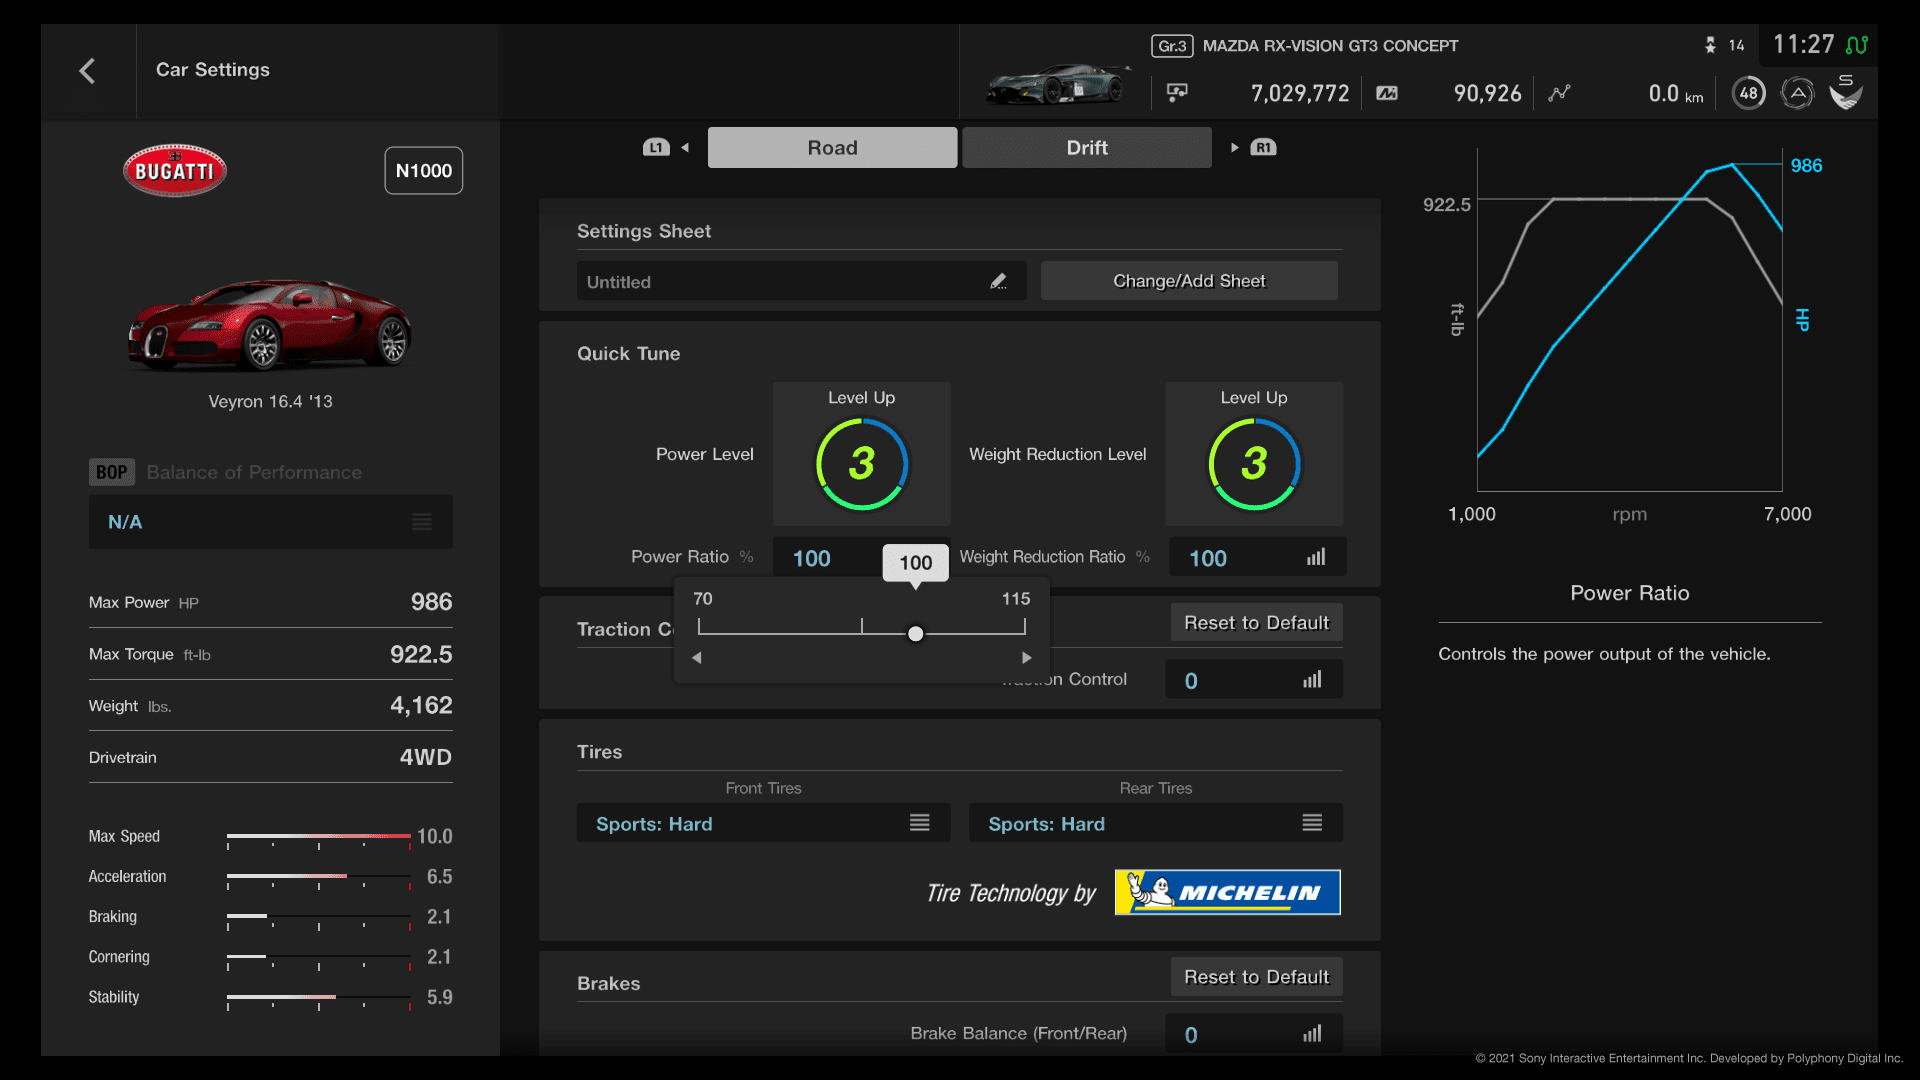The image size is (1920, 1080).
Task: Click the 986 HP peak label on graph
Action: [x=1806, y=165]
